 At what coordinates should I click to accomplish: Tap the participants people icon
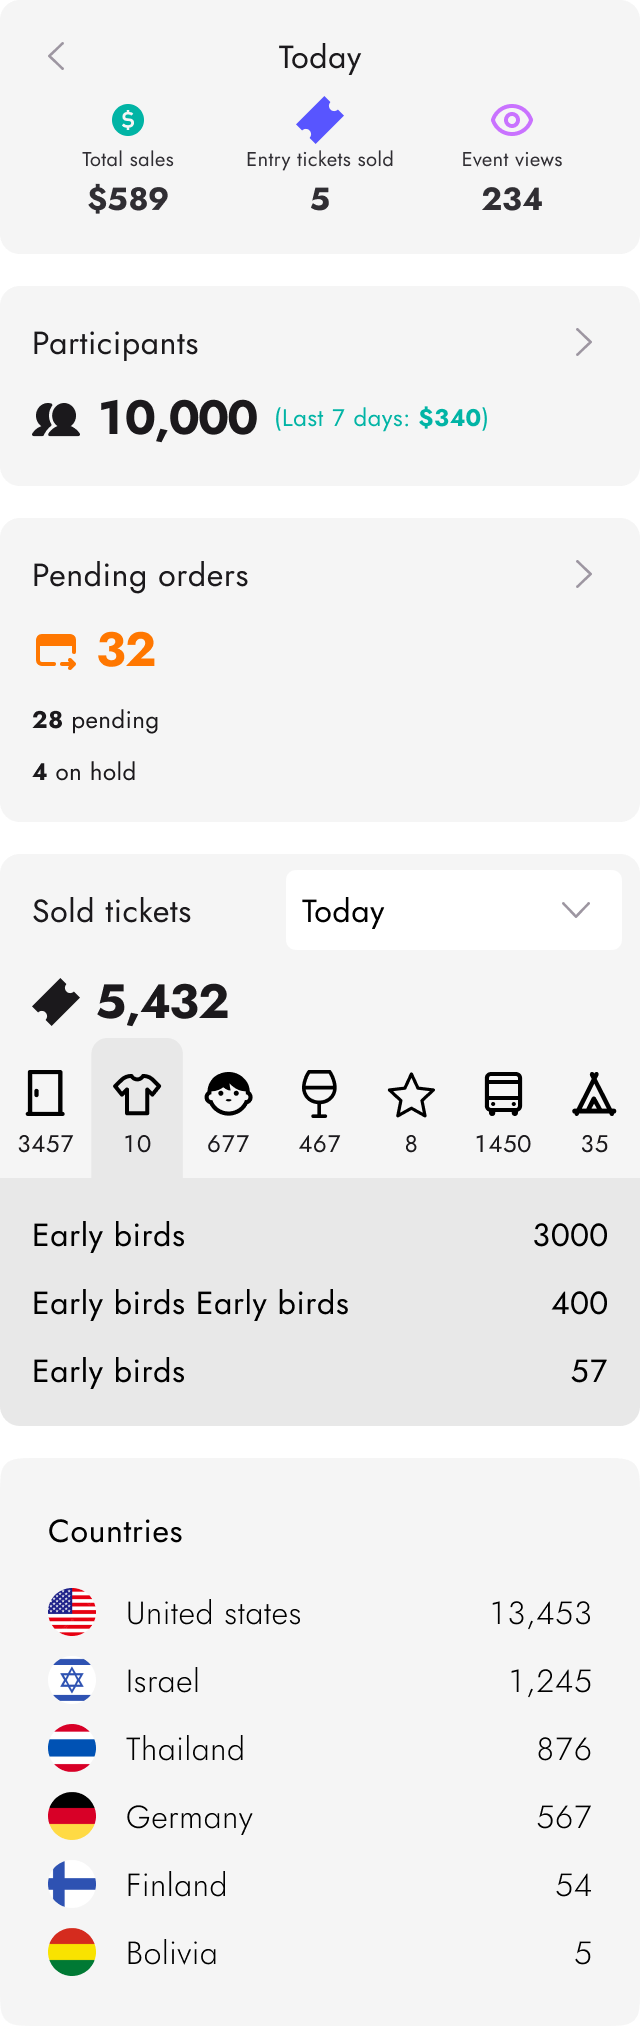click(56, 419)
